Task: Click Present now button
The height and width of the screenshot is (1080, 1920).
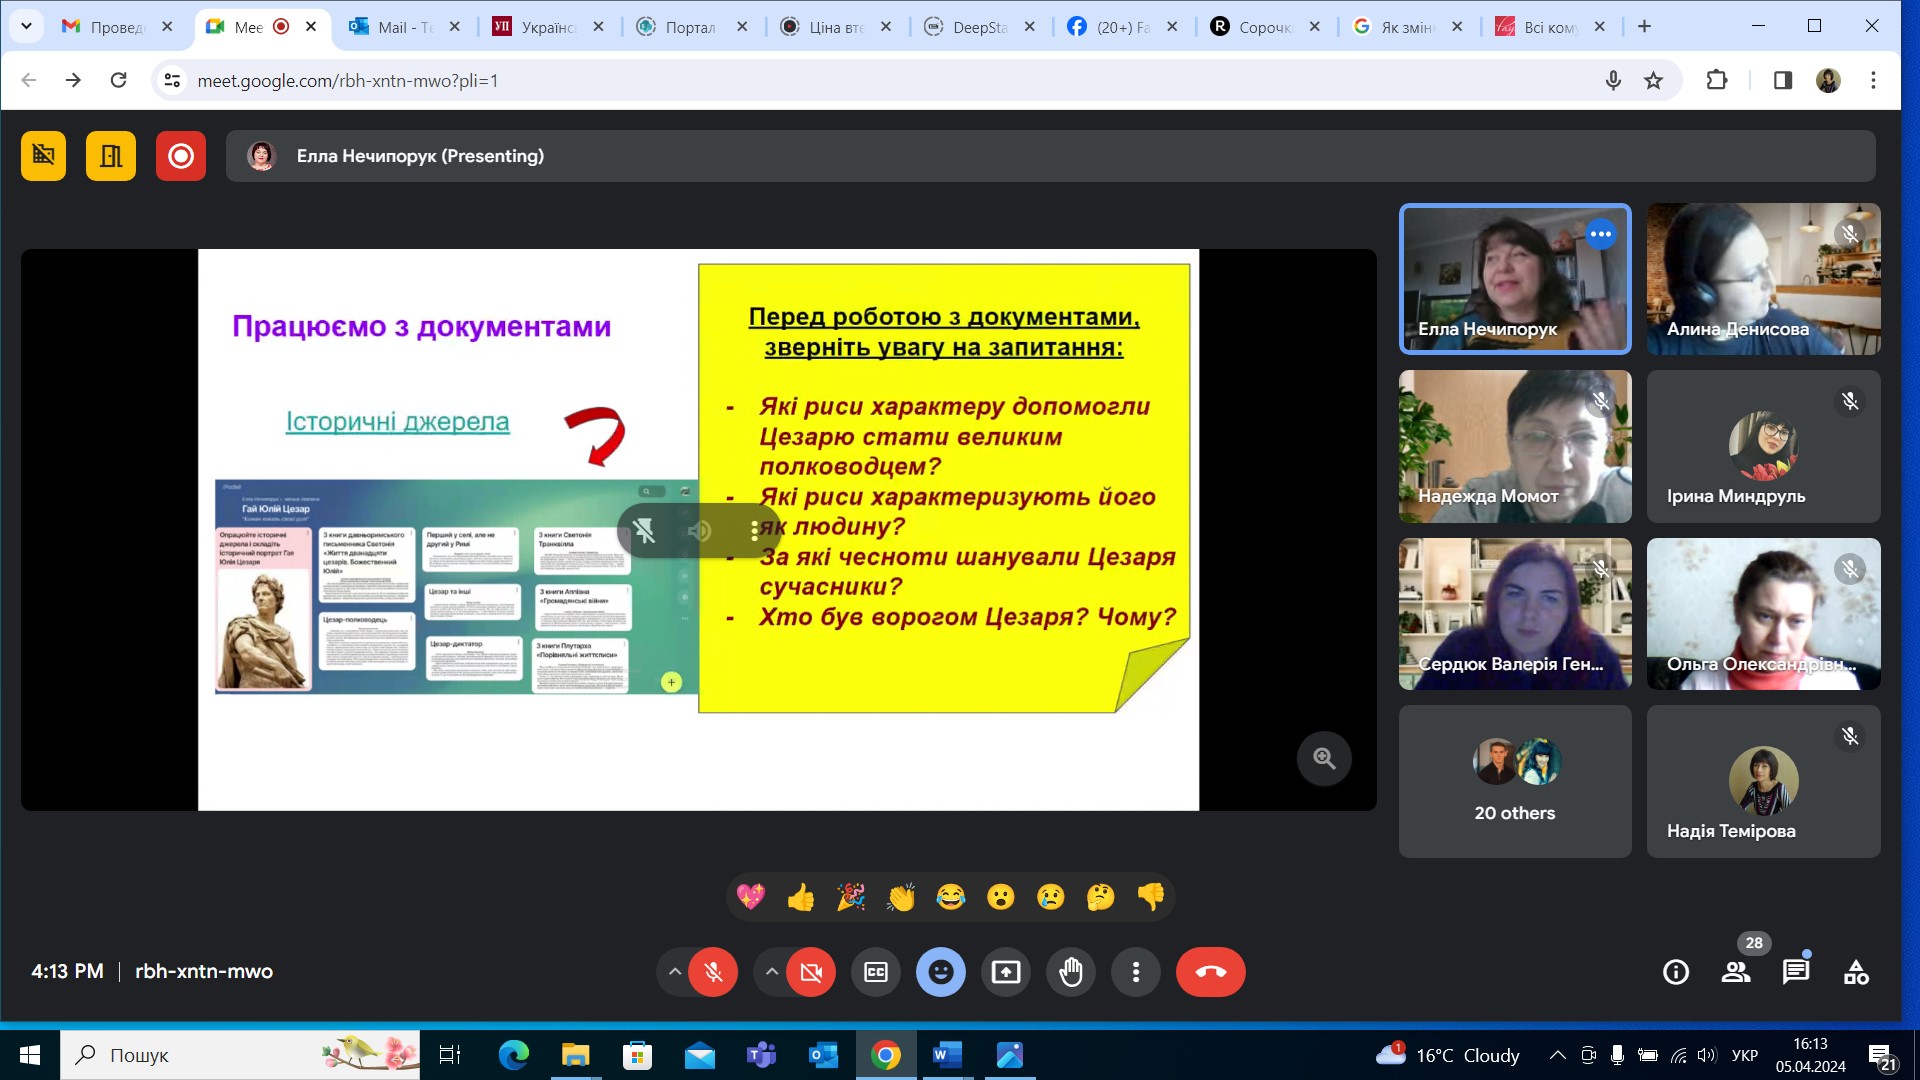Action: pos(1006,972)
